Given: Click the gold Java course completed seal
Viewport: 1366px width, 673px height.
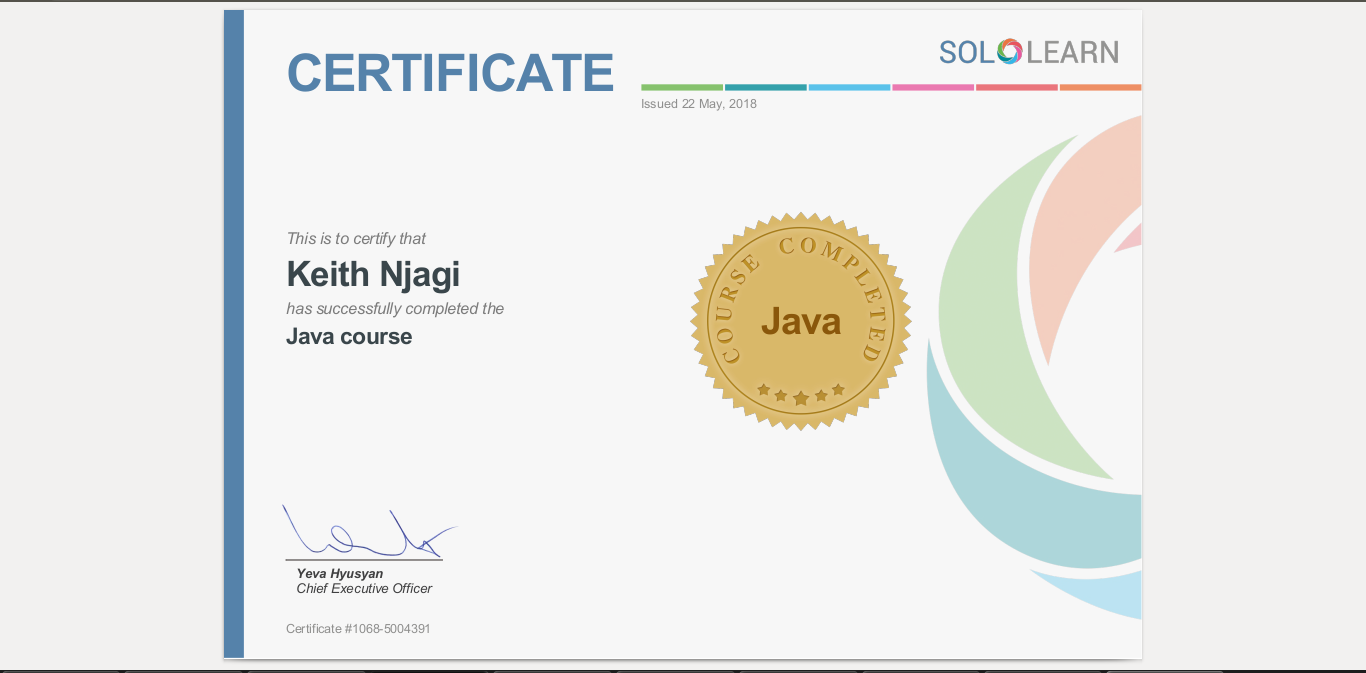Looking at the screenshot, I should [x=801, y=321].
